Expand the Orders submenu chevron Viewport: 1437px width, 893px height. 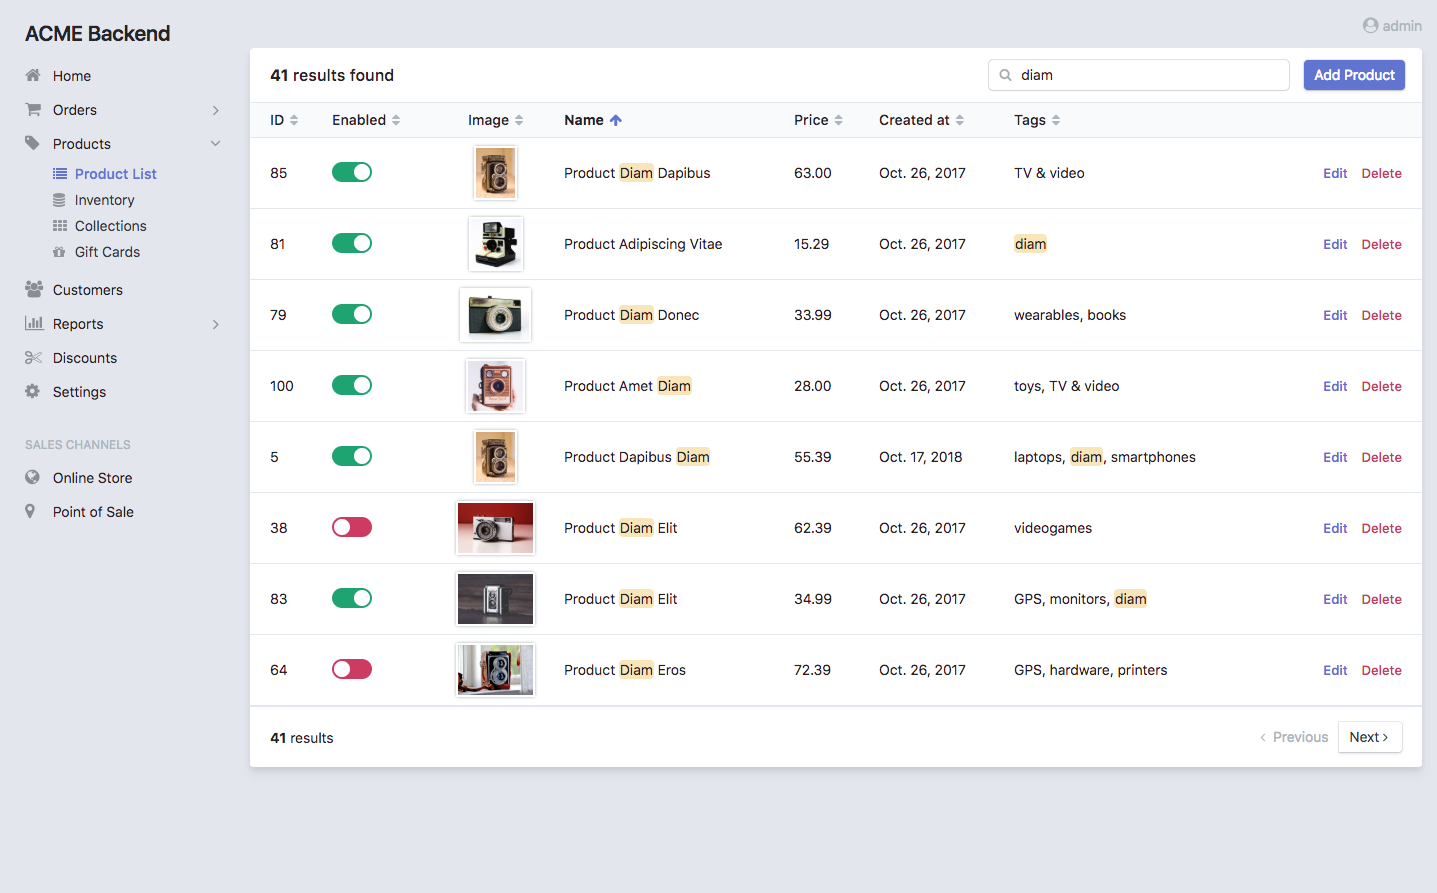215,110
